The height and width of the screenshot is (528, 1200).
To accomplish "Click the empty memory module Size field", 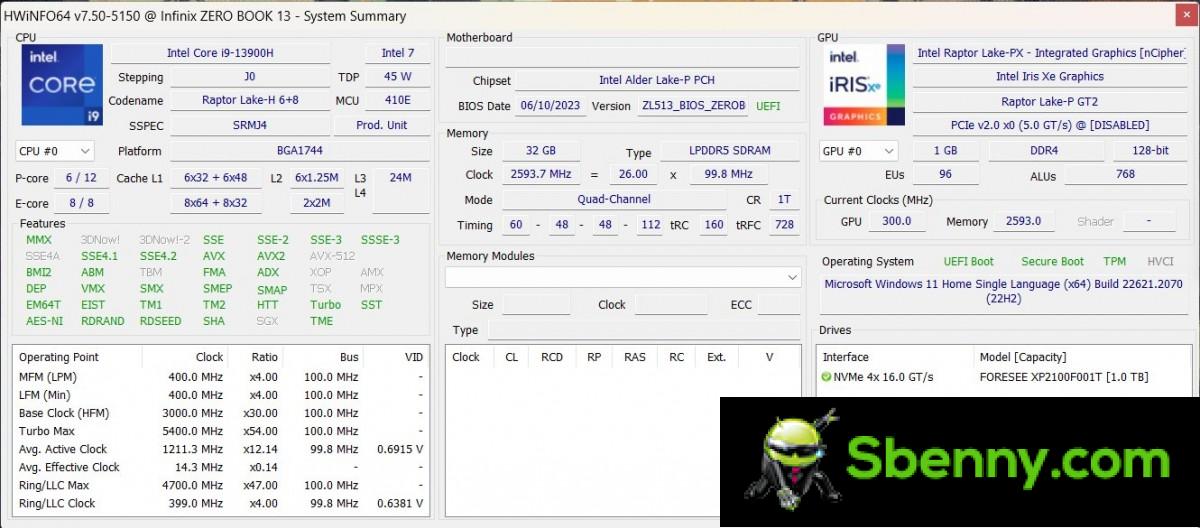I will (x=536, y=305).
